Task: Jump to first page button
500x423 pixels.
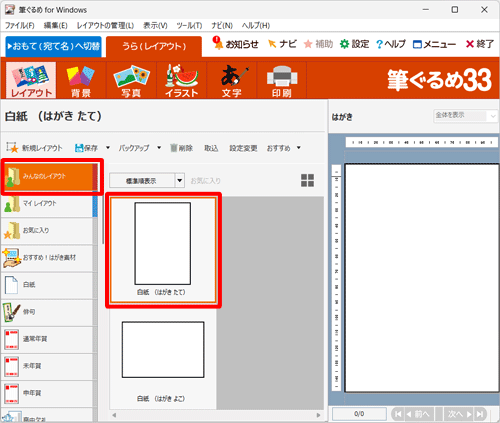Action: (x=398, y=414)
